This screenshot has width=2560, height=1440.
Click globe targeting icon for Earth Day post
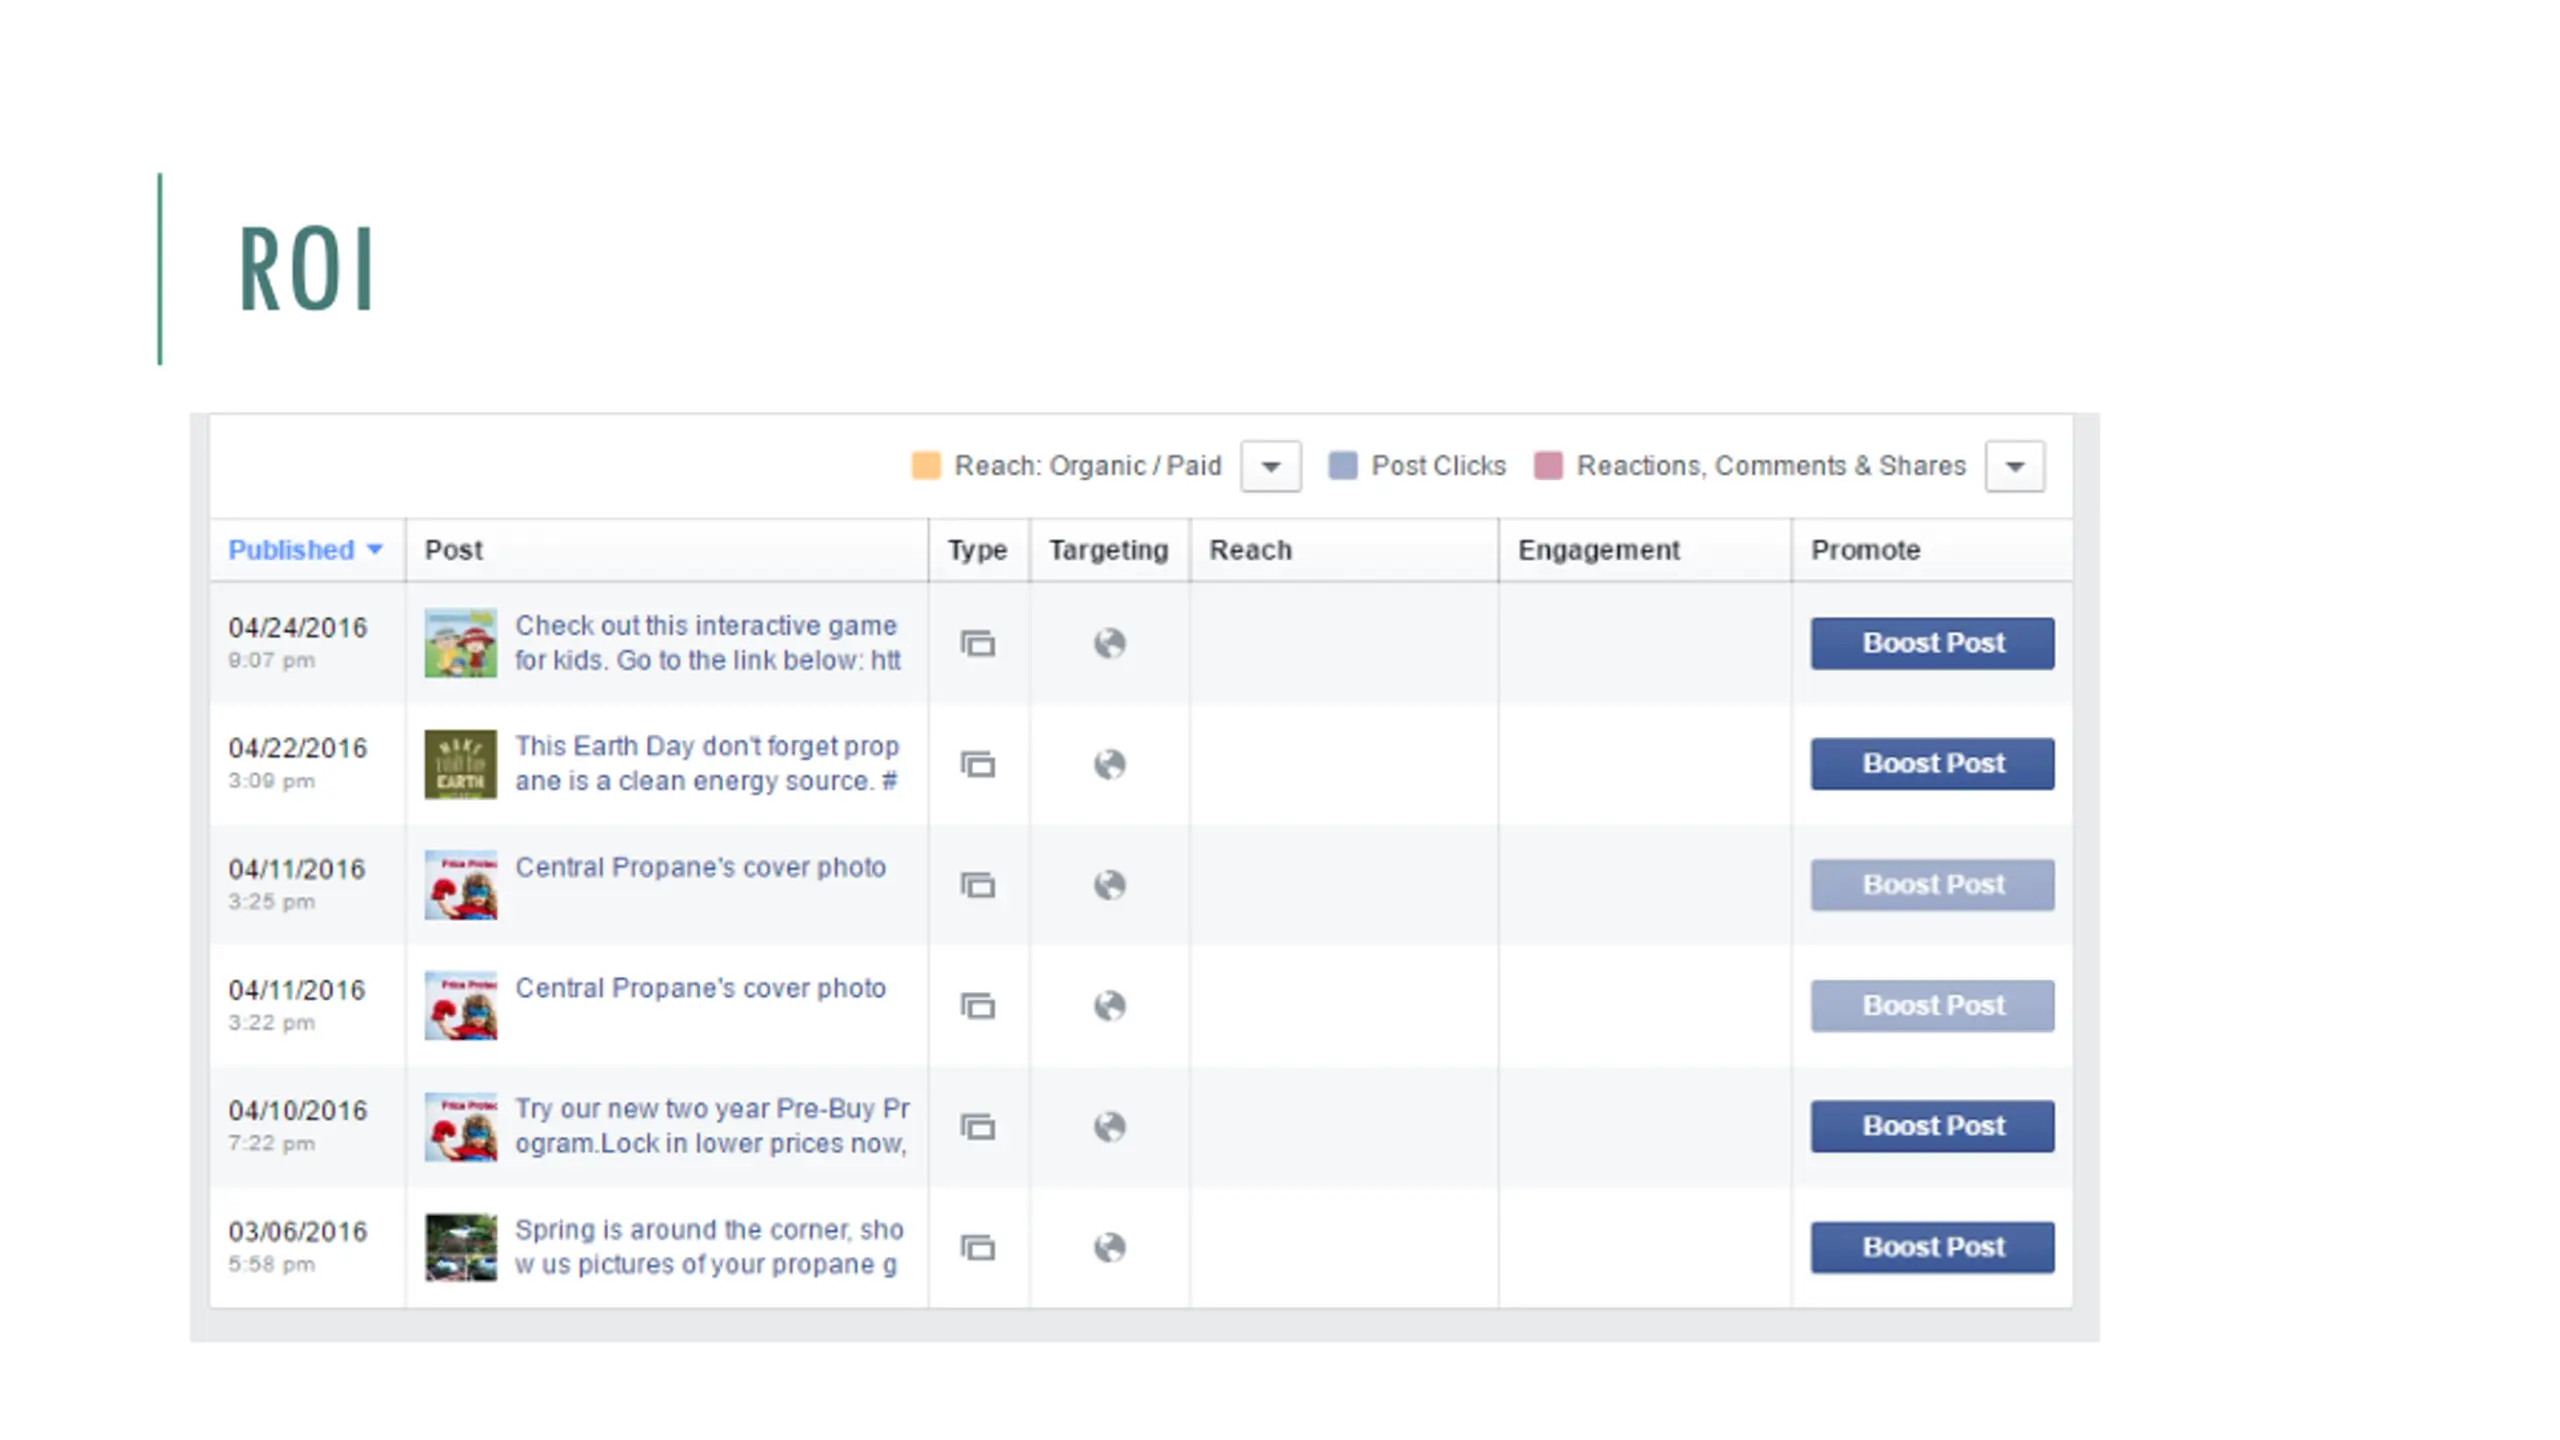point(1109,764)
